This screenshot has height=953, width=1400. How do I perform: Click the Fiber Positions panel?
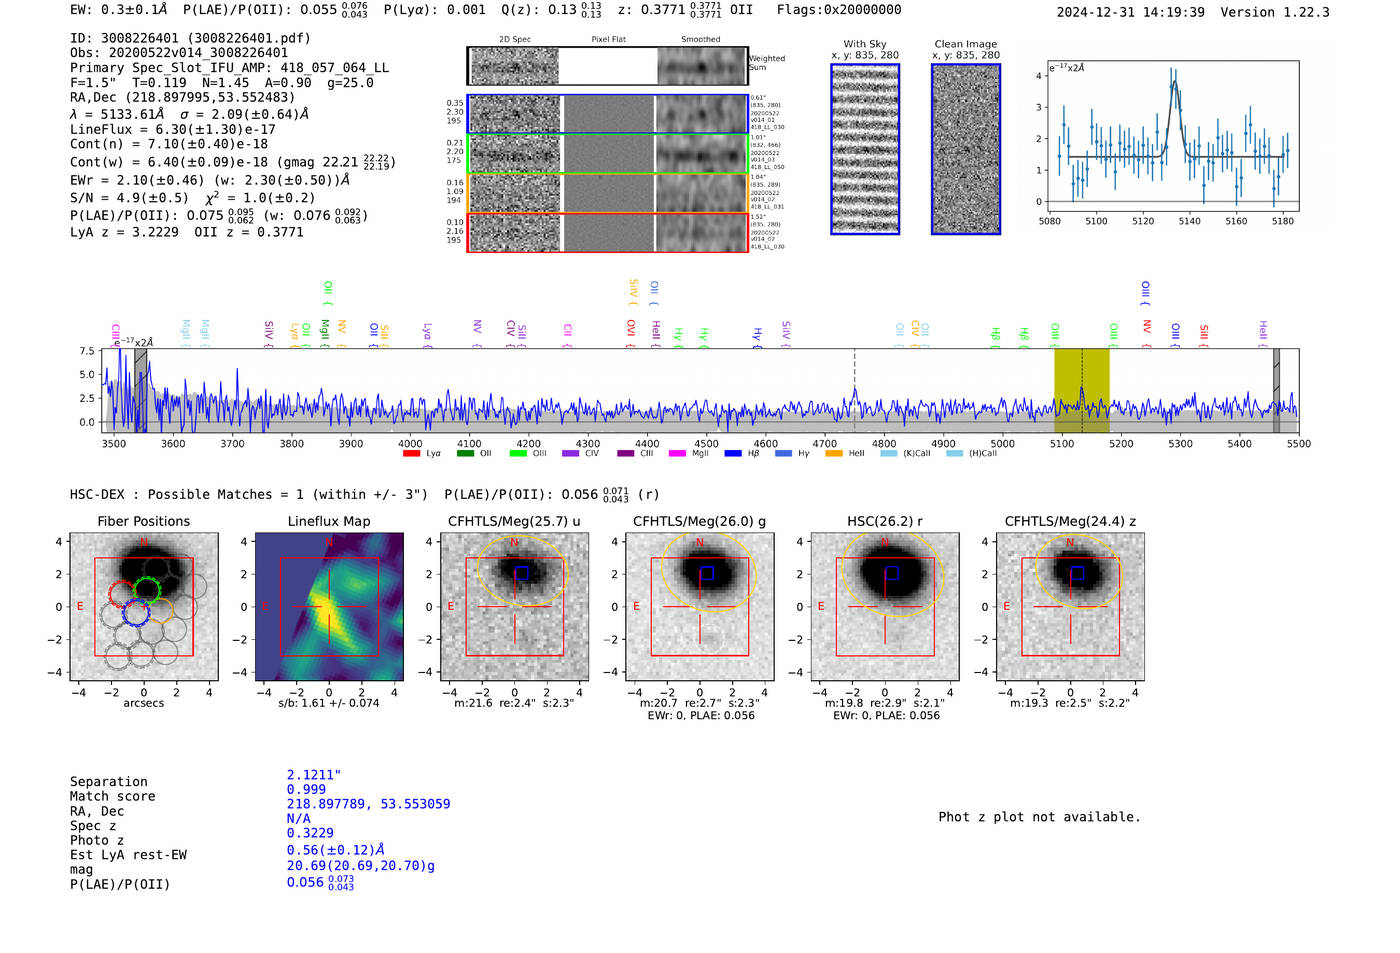point(143,607)
